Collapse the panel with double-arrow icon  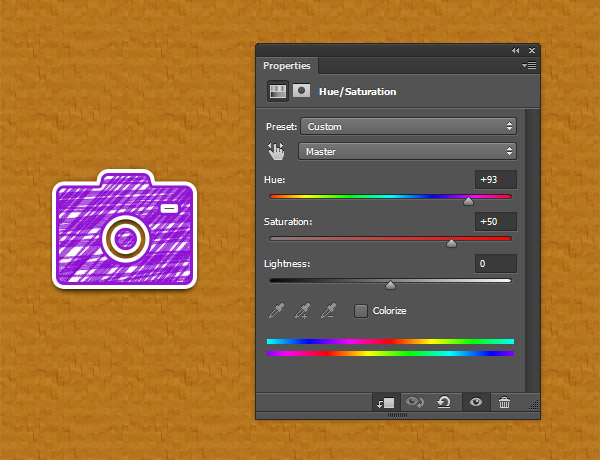516,50
